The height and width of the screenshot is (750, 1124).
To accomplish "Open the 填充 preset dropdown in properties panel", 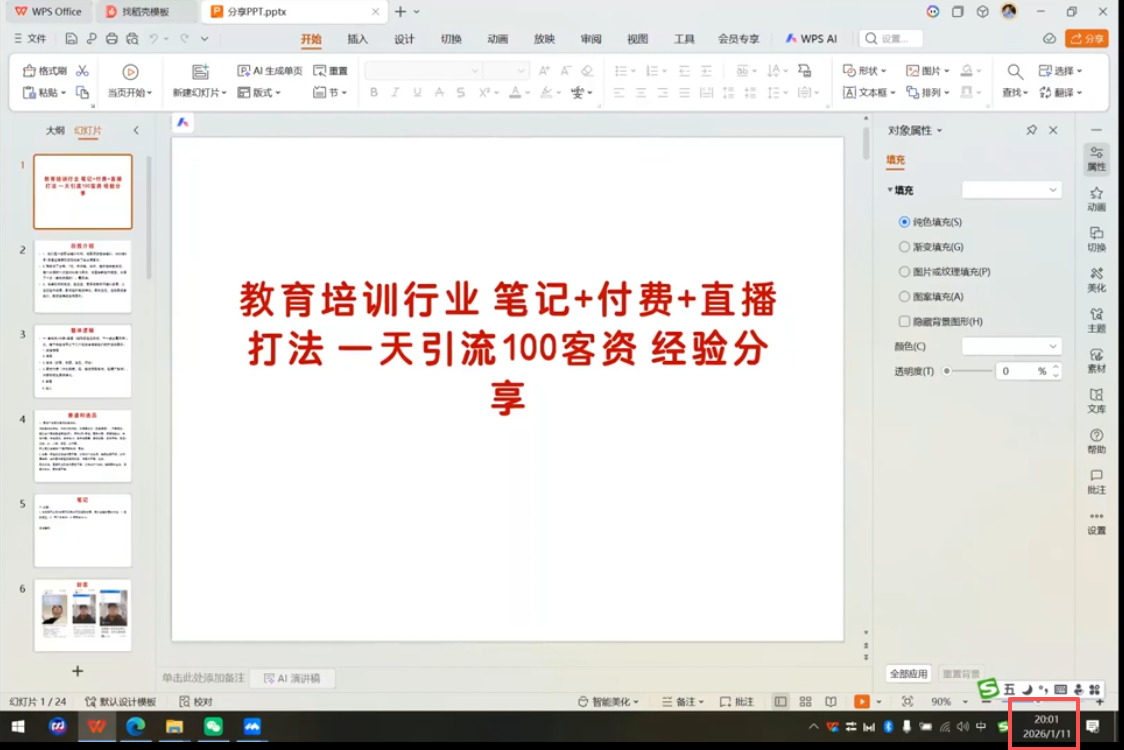I will tap(1010, 190).
